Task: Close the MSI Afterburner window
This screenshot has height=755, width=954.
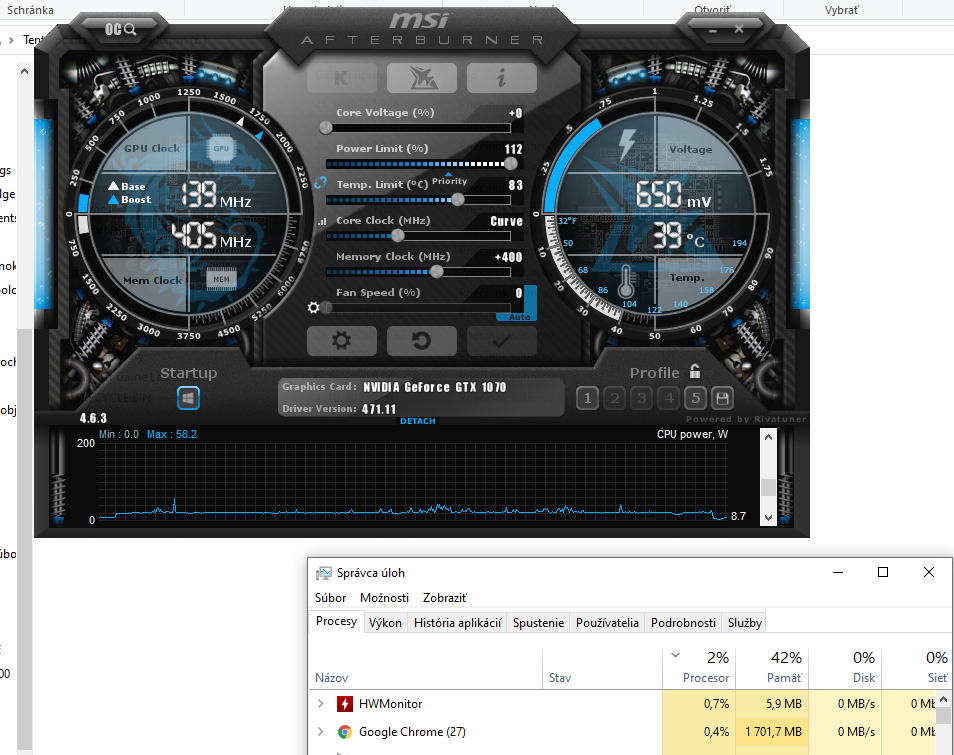Action: pyautogui.click(x=739, y=29)
